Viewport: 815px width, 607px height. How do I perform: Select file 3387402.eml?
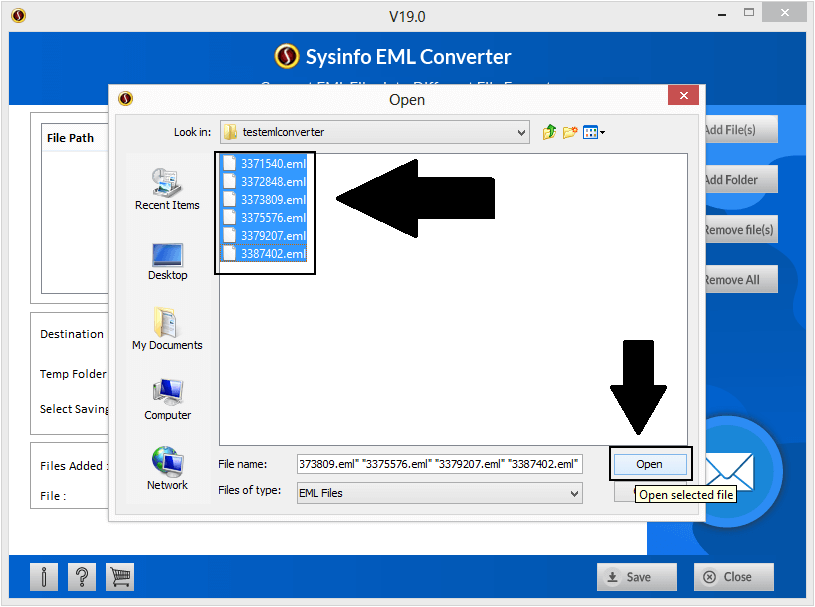265,254
